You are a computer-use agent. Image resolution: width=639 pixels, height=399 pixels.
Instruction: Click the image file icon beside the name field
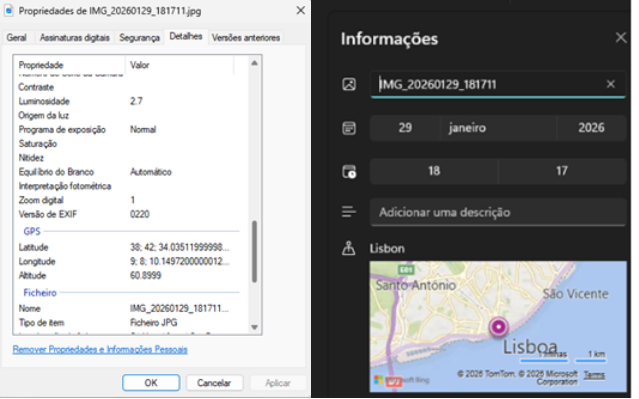[x=349, y=84]
